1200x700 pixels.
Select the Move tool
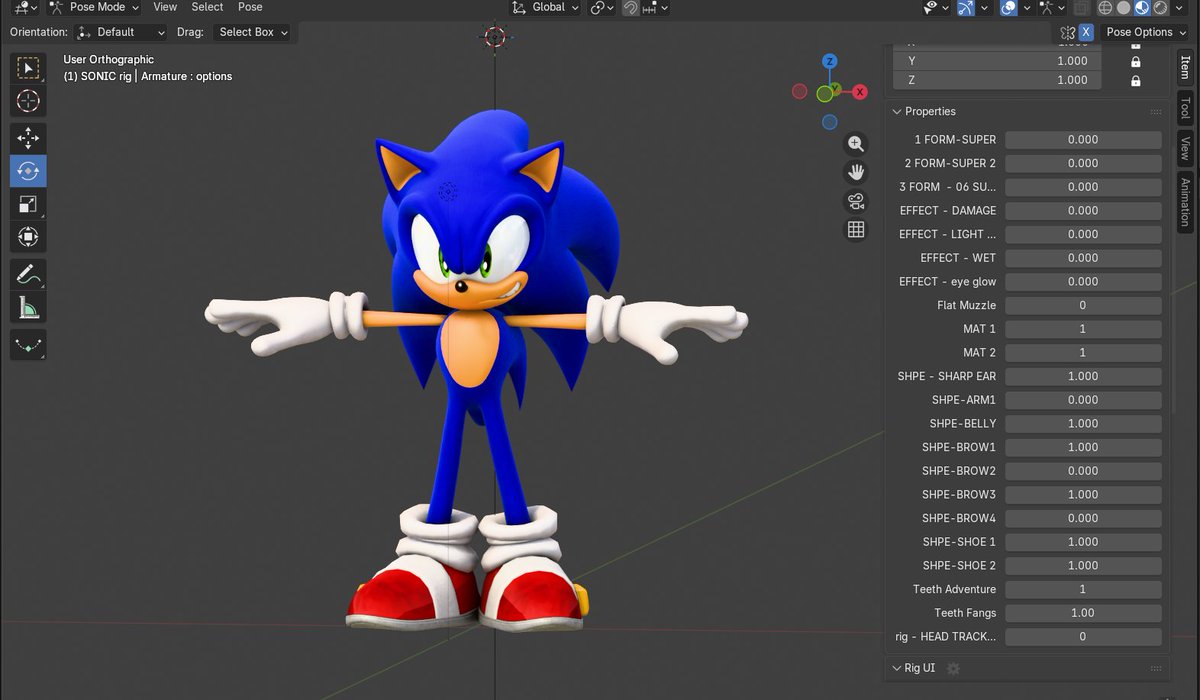pos(28,138)
